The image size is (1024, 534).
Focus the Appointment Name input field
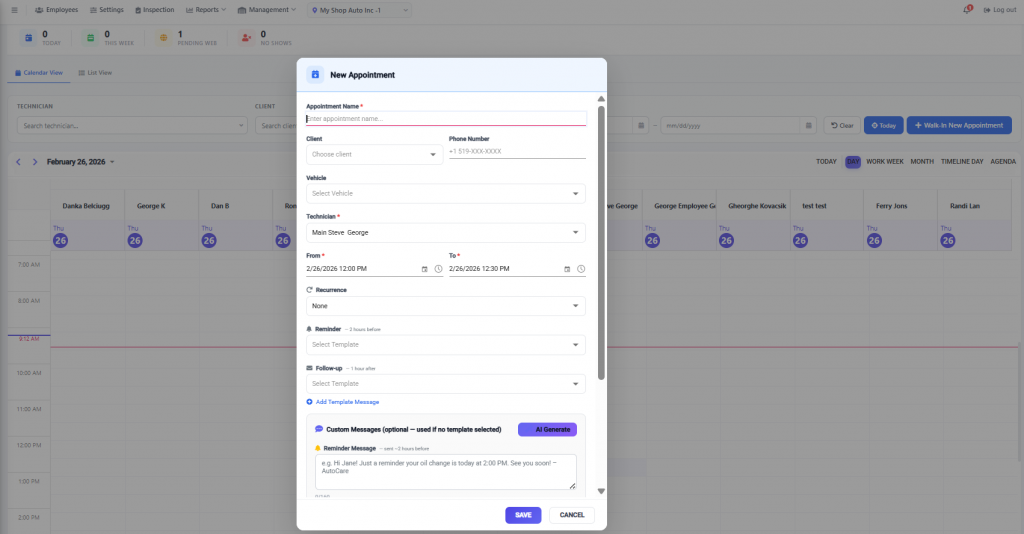(x=446, y=119)
